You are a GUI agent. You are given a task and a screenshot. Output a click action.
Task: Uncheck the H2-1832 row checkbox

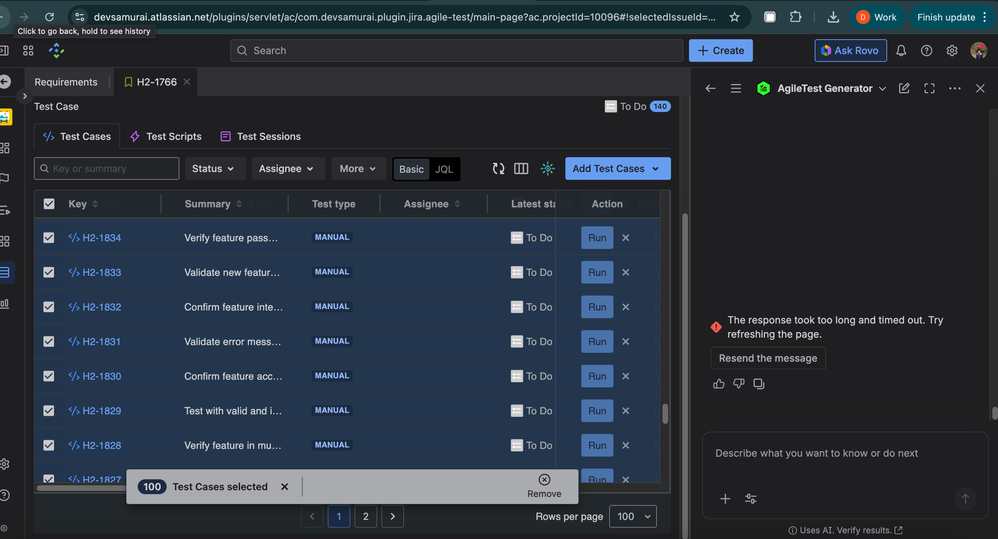tap(48, 307)
